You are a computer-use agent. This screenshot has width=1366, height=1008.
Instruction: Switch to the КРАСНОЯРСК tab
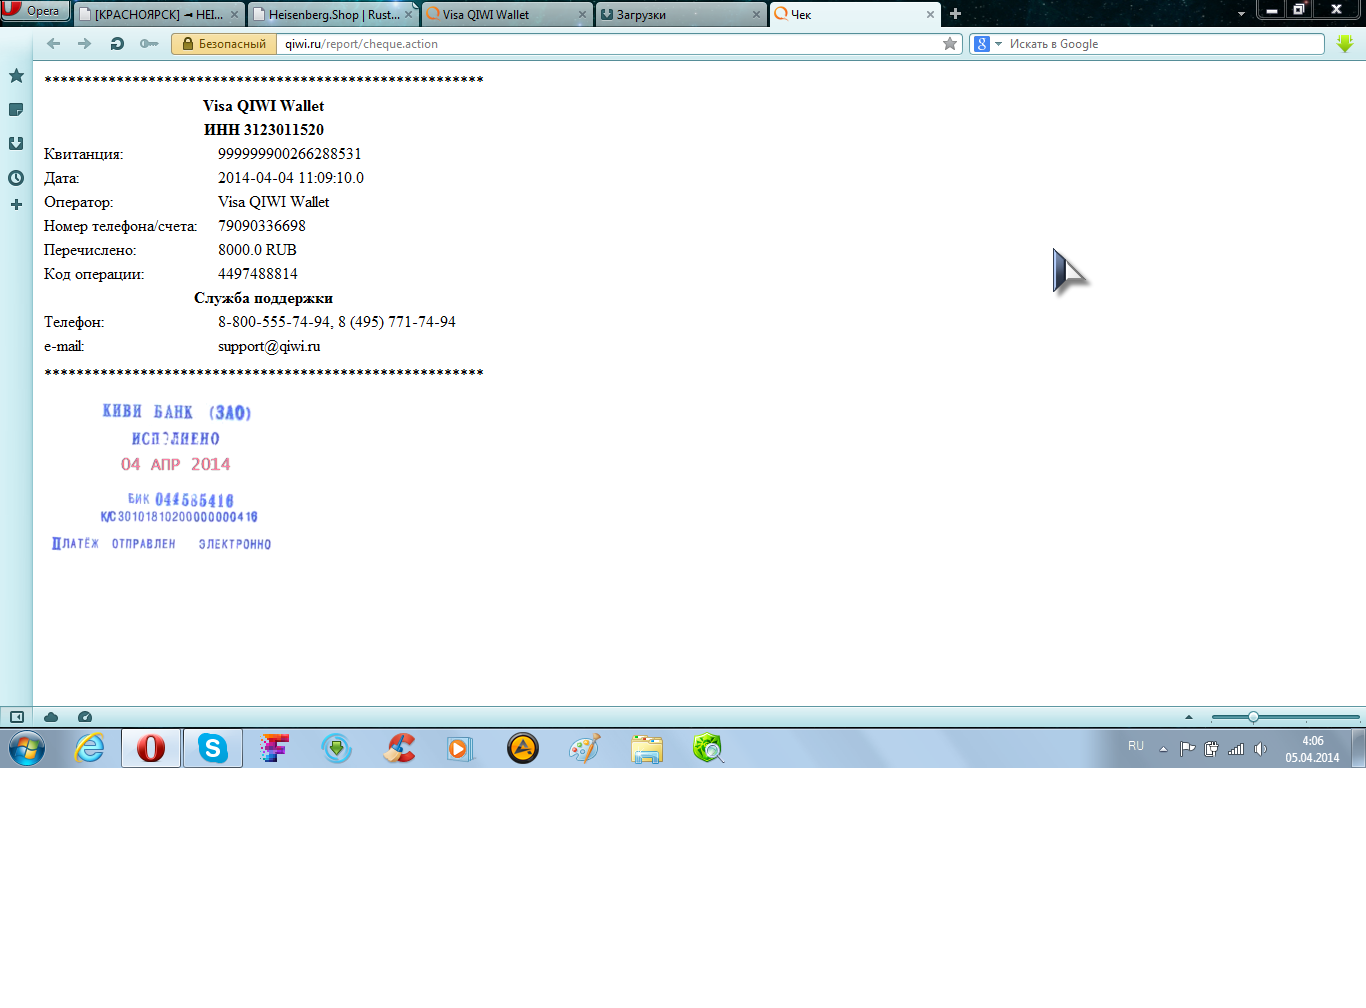pos(158,14)
